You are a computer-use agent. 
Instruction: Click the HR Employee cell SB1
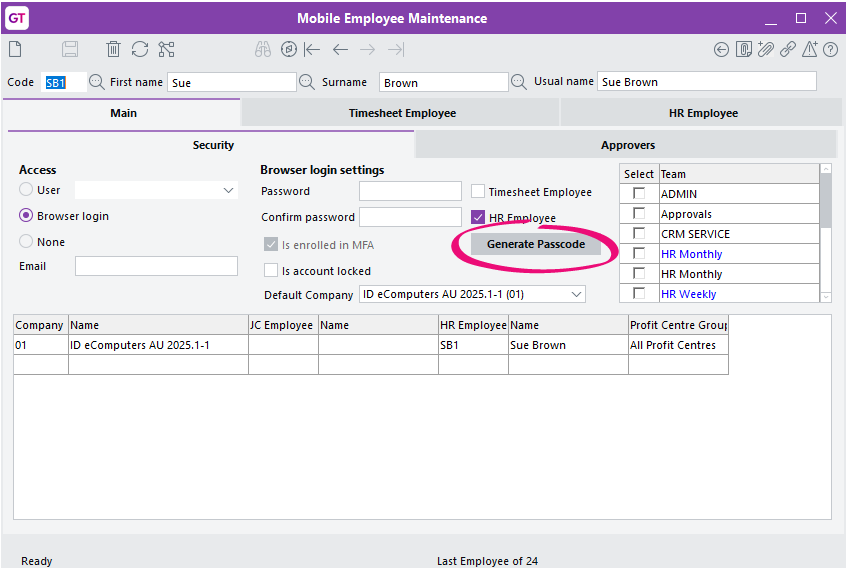click(x=473, y=345)
